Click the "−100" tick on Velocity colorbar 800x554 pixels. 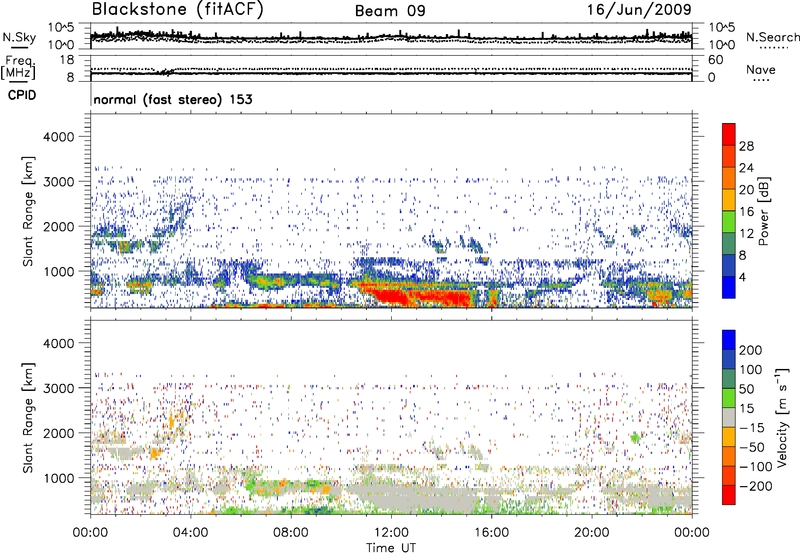click(756, 467)
